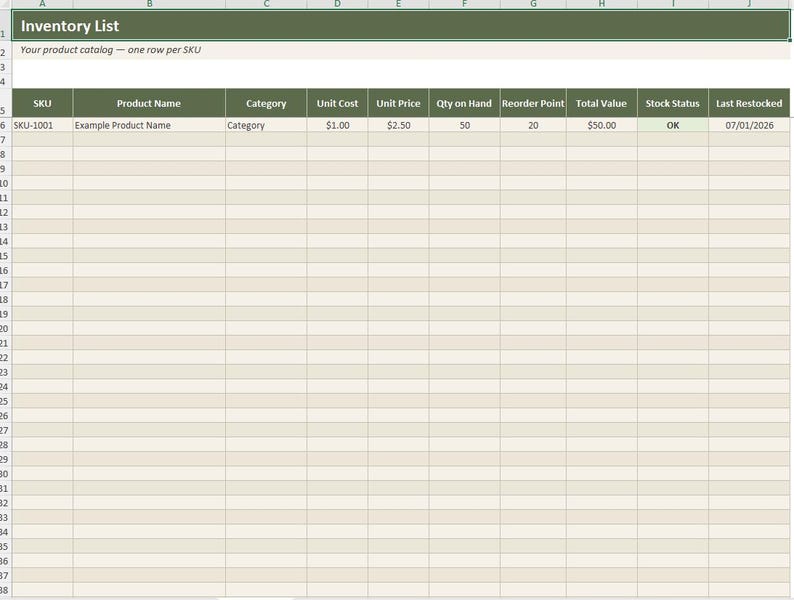Click the reorder point cell showing 20
Viewport: 794px width, 600px height.
click(x=533, y=125)
